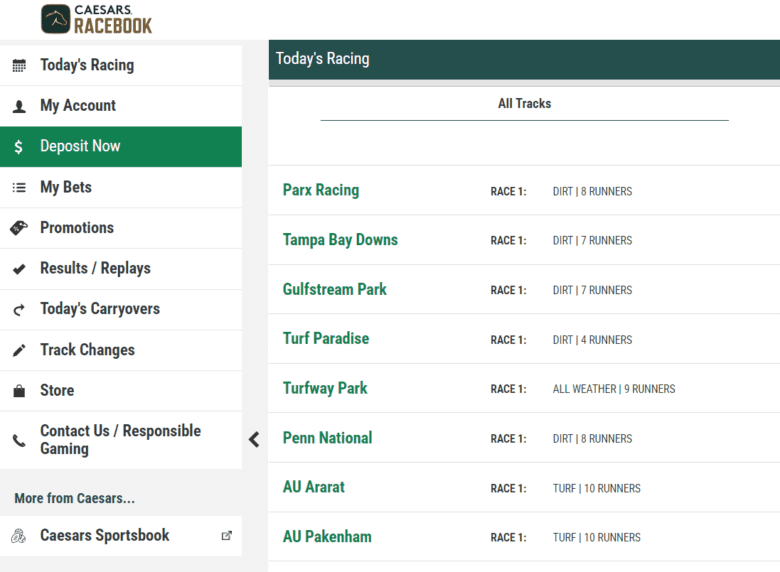Viewport: 780px width, 572px height.
Task: Click TURF | 10 RUNNERS for AU Ararat
Action: click(596, 488)
